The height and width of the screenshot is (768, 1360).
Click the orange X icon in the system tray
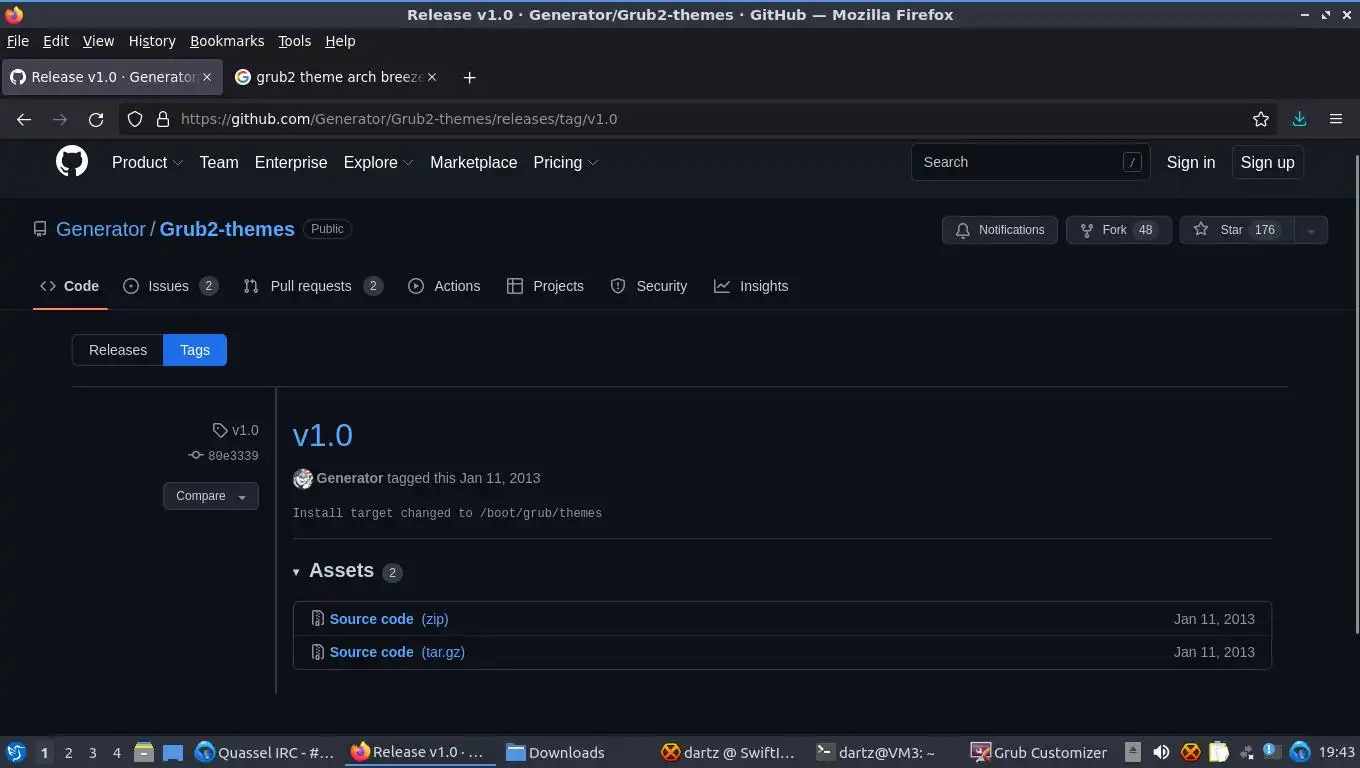click(x=1190, y=752)
